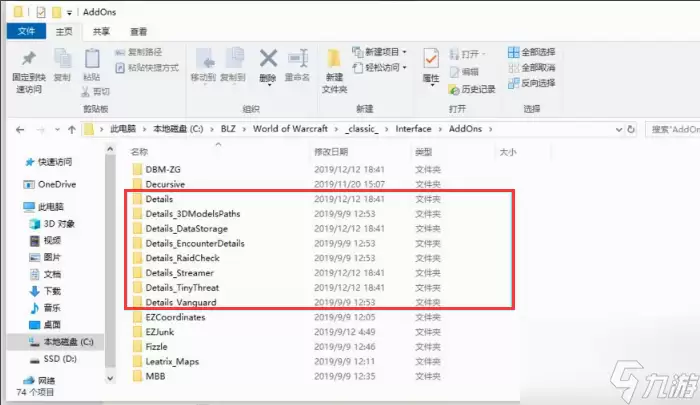
Task: Click the Delete (删除) X icon
Action: click(268, 58)
